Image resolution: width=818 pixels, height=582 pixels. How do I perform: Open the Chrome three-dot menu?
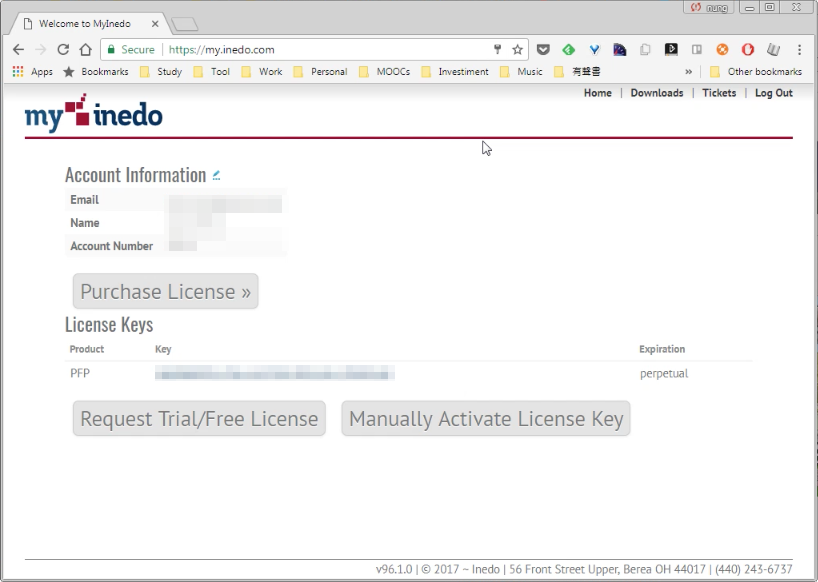(x=799, y=50)
